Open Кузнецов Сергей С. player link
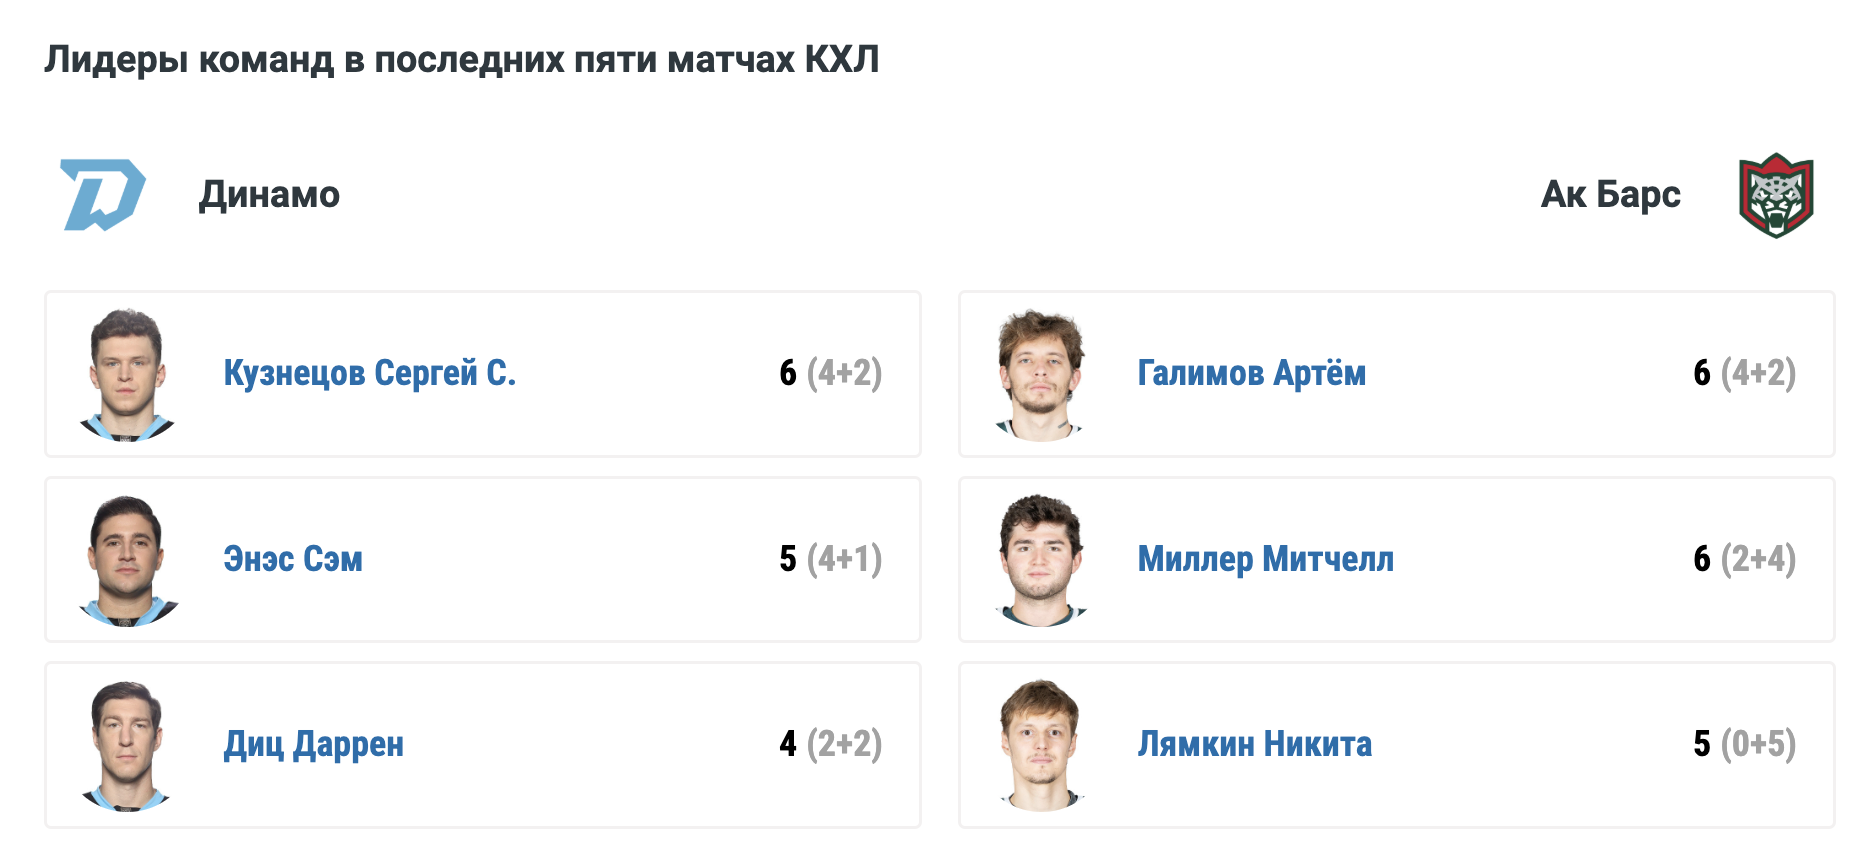Image resolution: width=1872 pixels, height=856 pixels. 369,373
